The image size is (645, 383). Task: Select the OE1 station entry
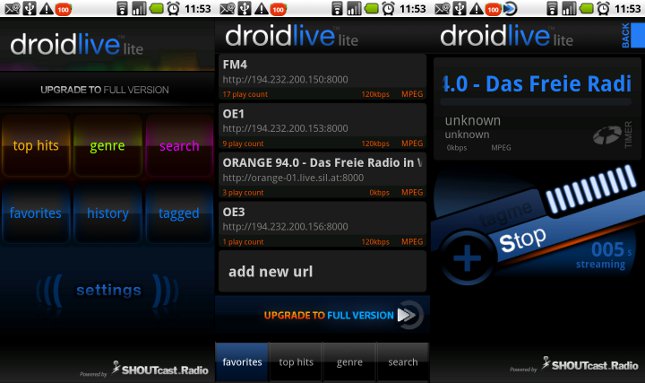click(x=322, y=126)
